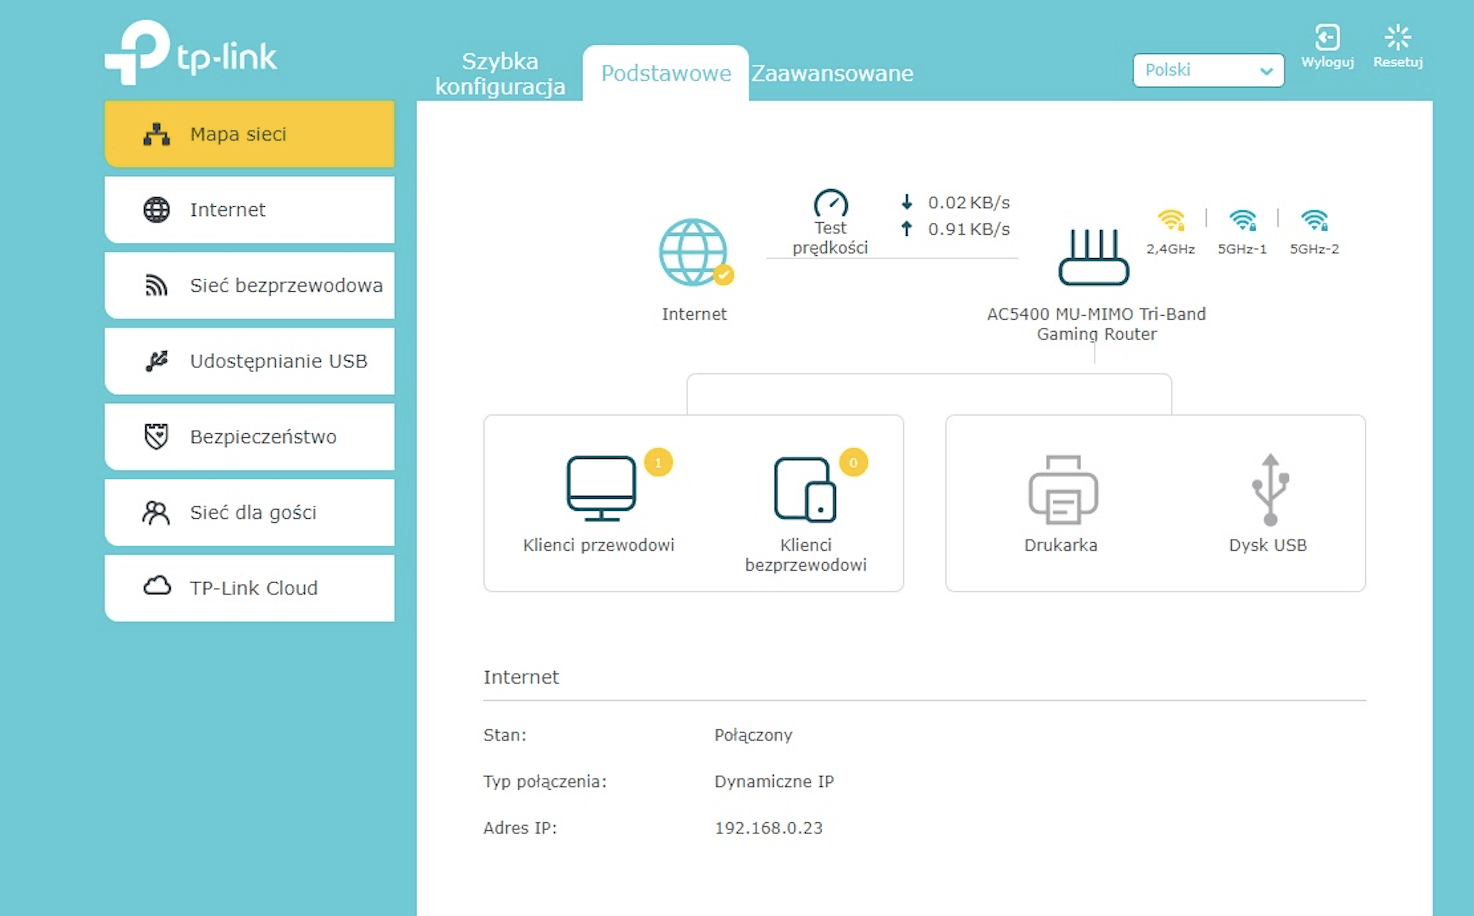The image size is (1474, 916).
Task: Click the globe icon beside Internet menu item
Action: tap(157, 210)
